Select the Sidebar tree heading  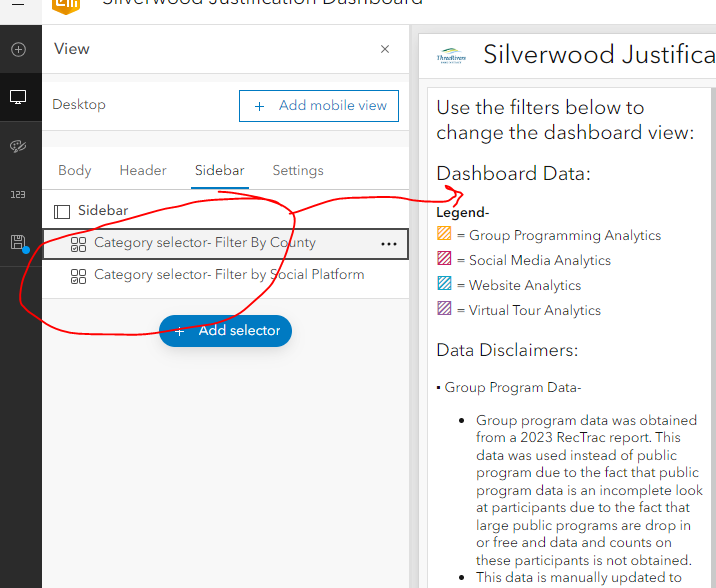pyautogui.click(x=103, y=210)
